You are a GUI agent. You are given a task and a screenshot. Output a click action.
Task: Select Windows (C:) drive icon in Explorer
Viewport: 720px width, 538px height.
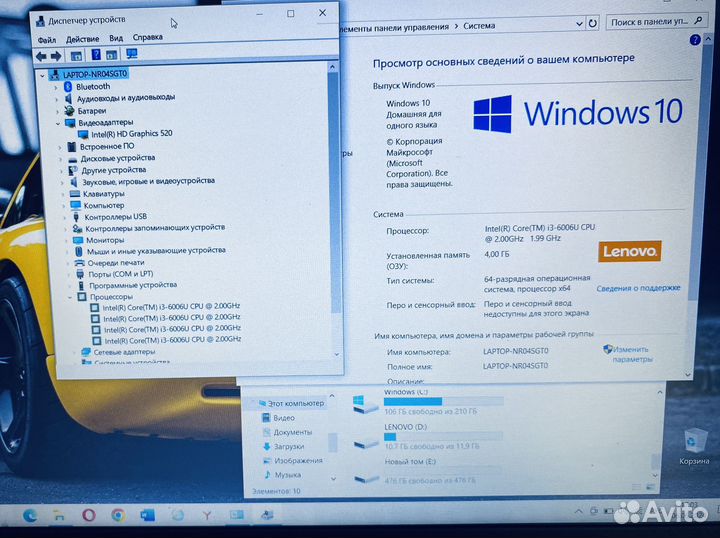pyautogui.click(x=365, y=404)
